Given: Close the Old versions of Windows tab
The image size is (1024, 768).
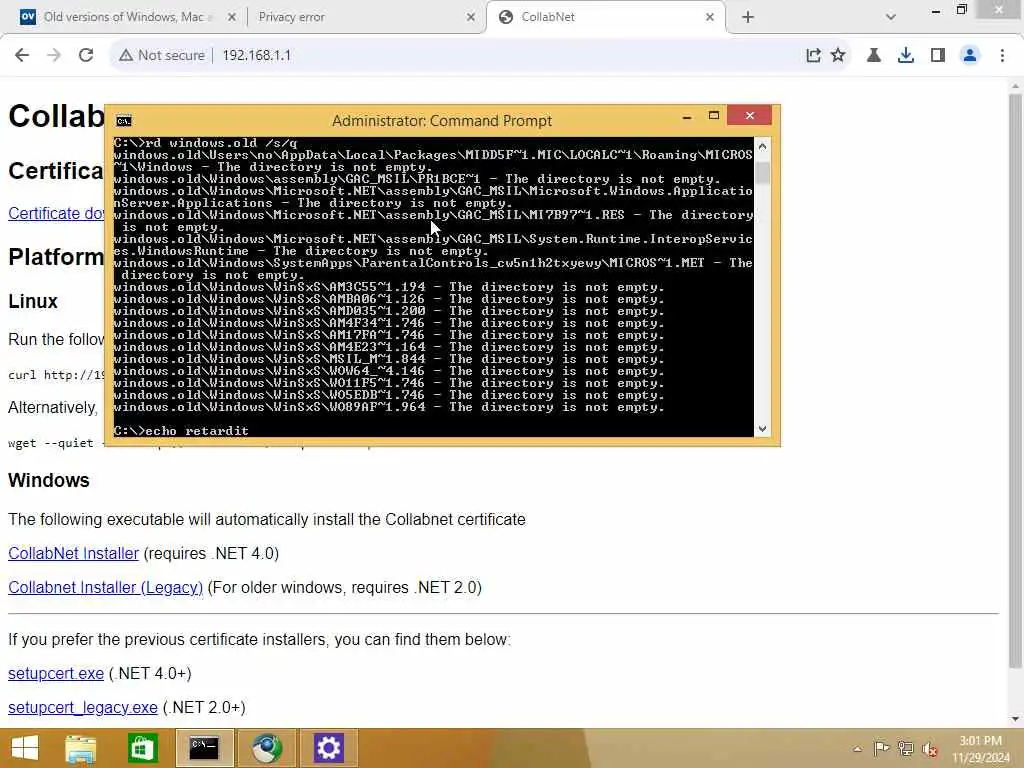Looking at the screenshot, I should (231, 18).
